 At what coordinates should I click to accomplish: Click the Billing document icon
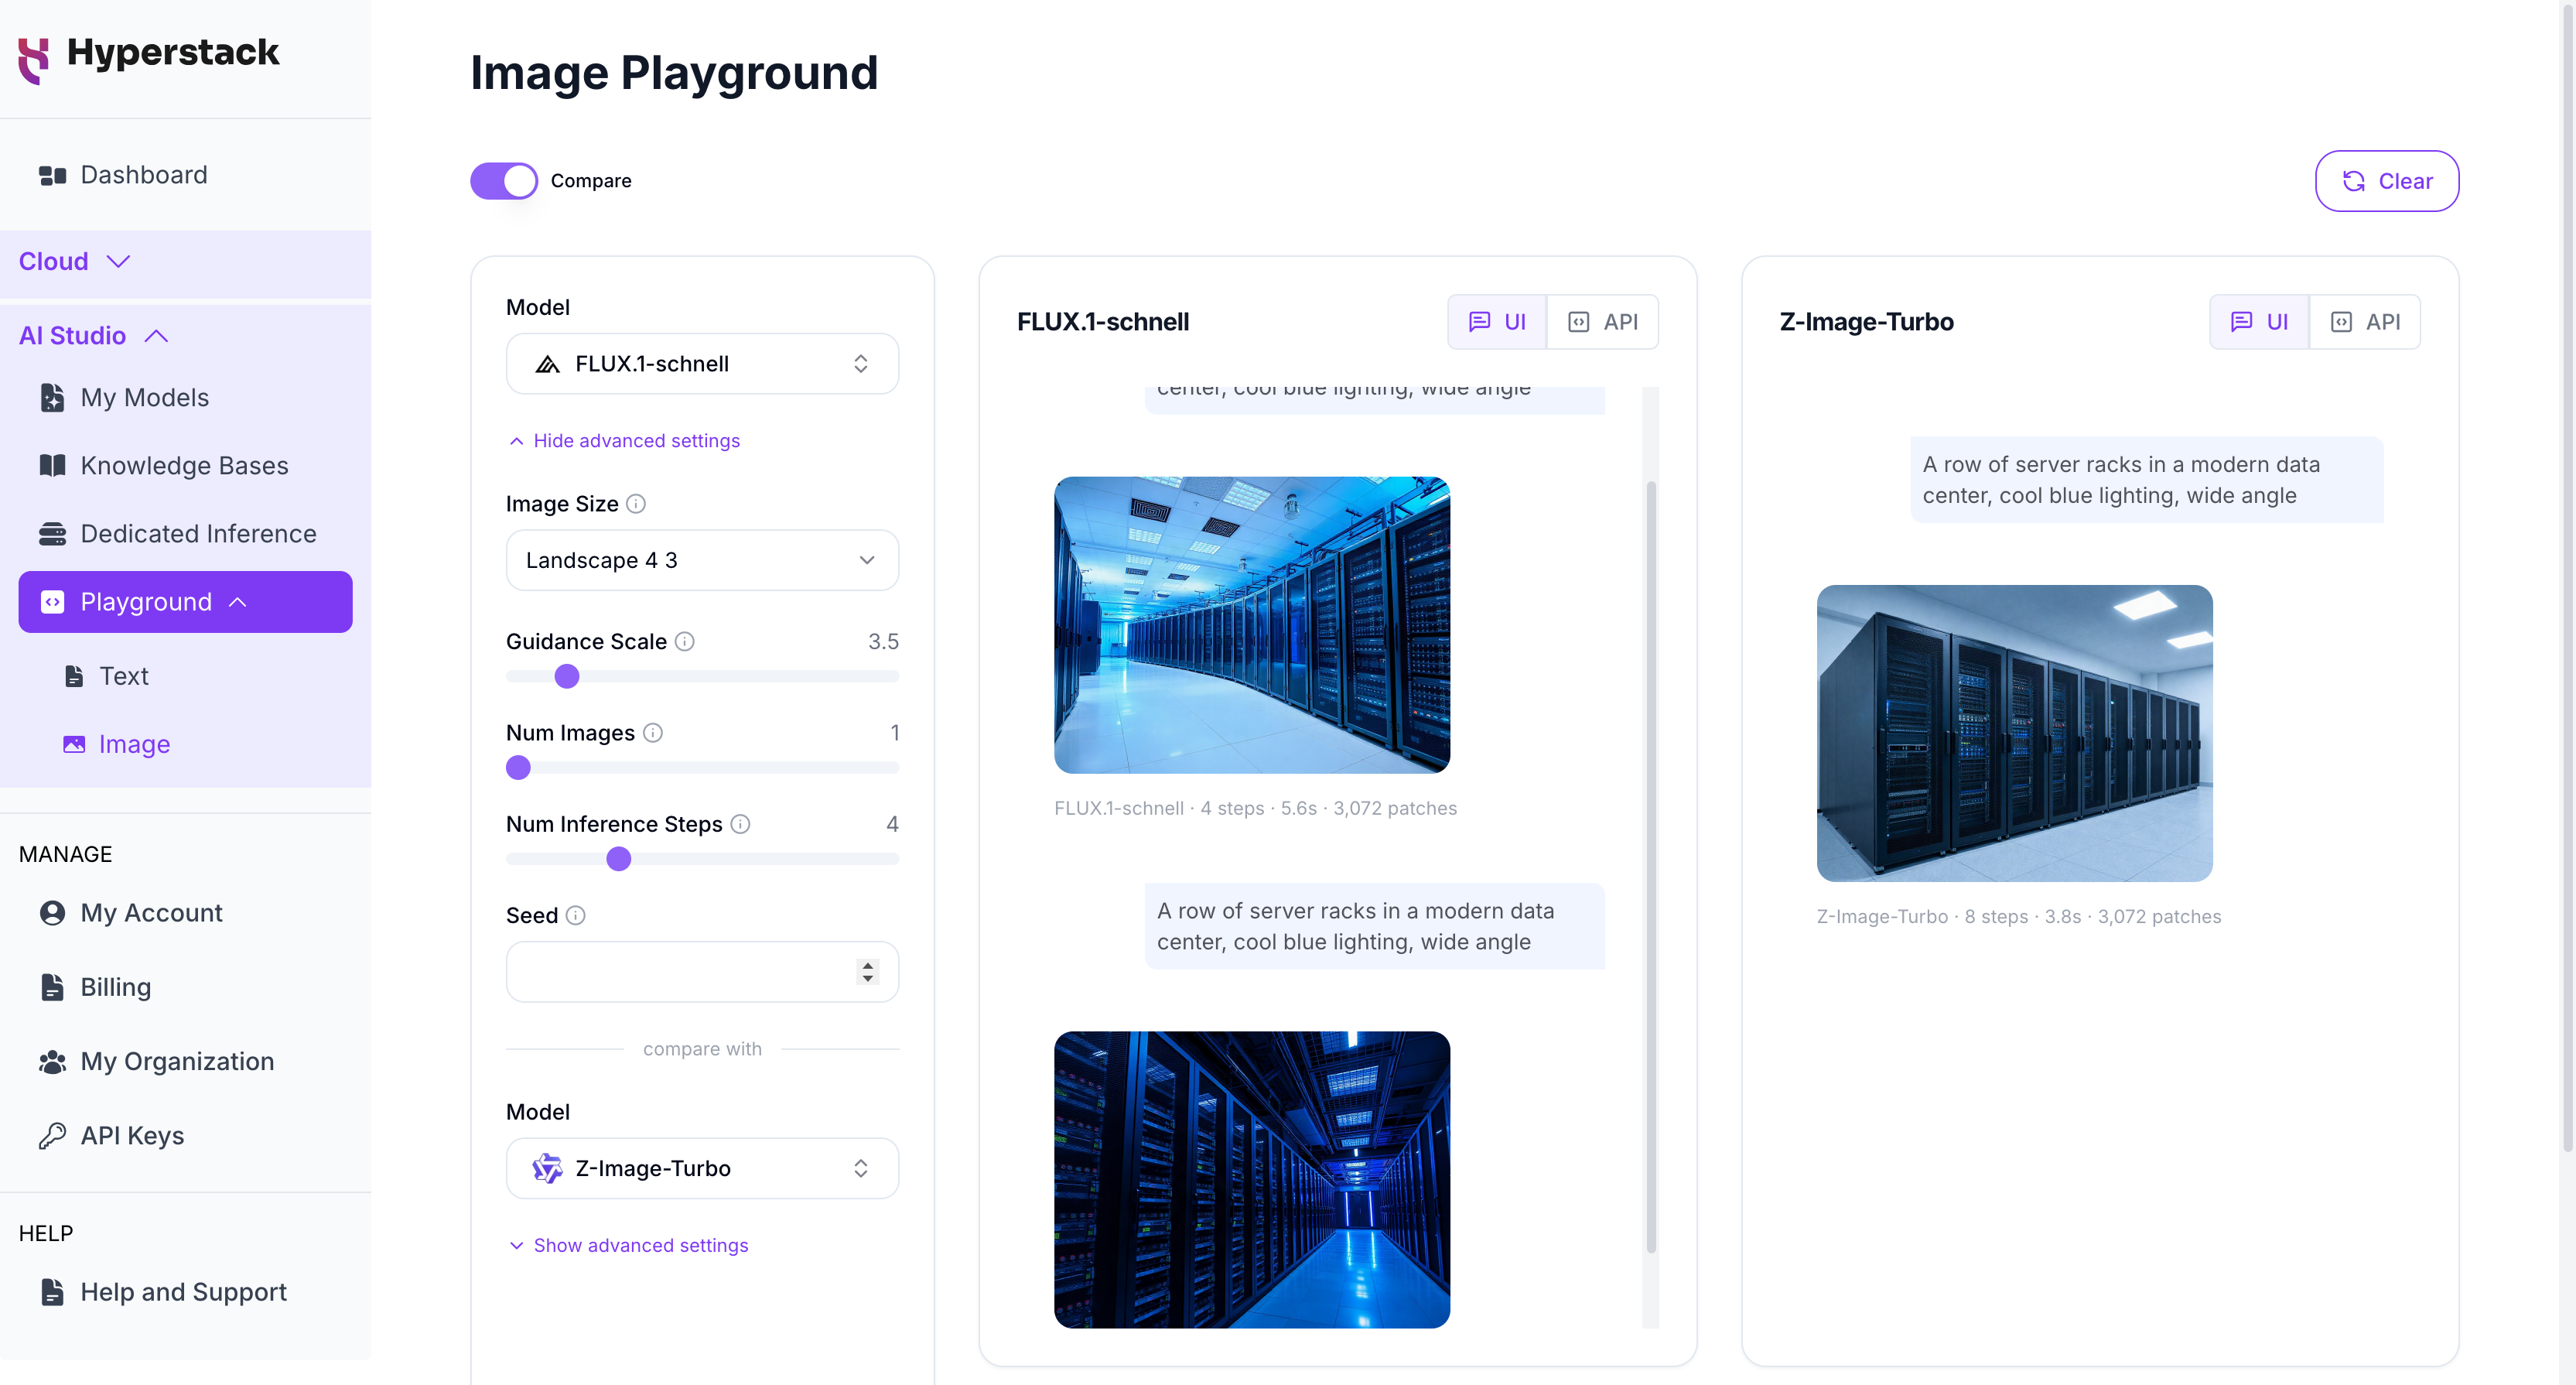coord(52,987)
